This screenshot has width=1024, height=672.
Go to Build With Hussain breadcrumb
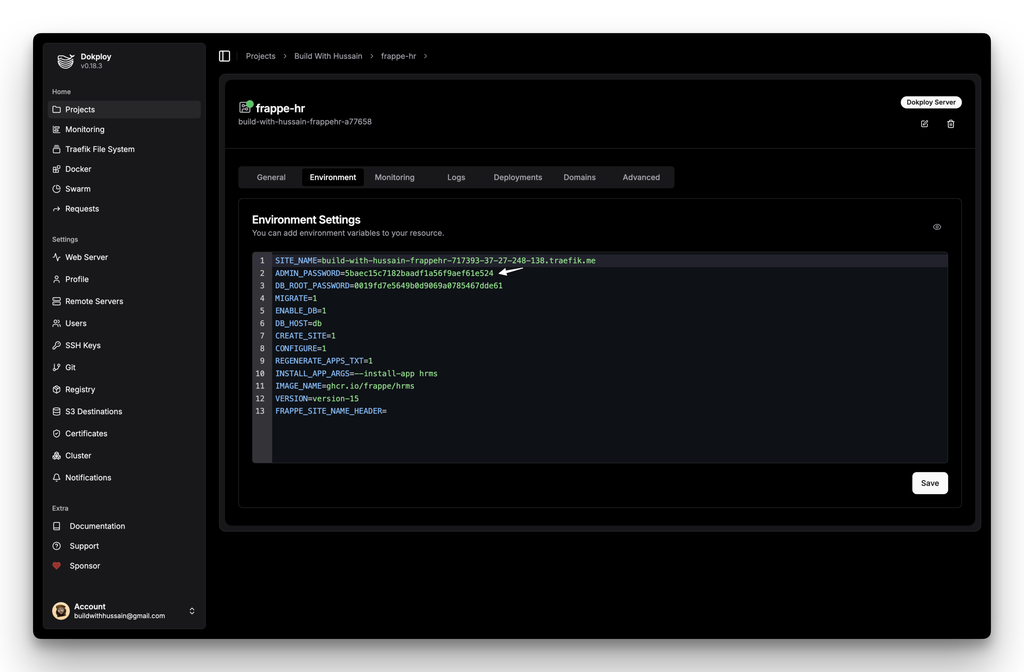pyautogui.click(x=328, y=56)
